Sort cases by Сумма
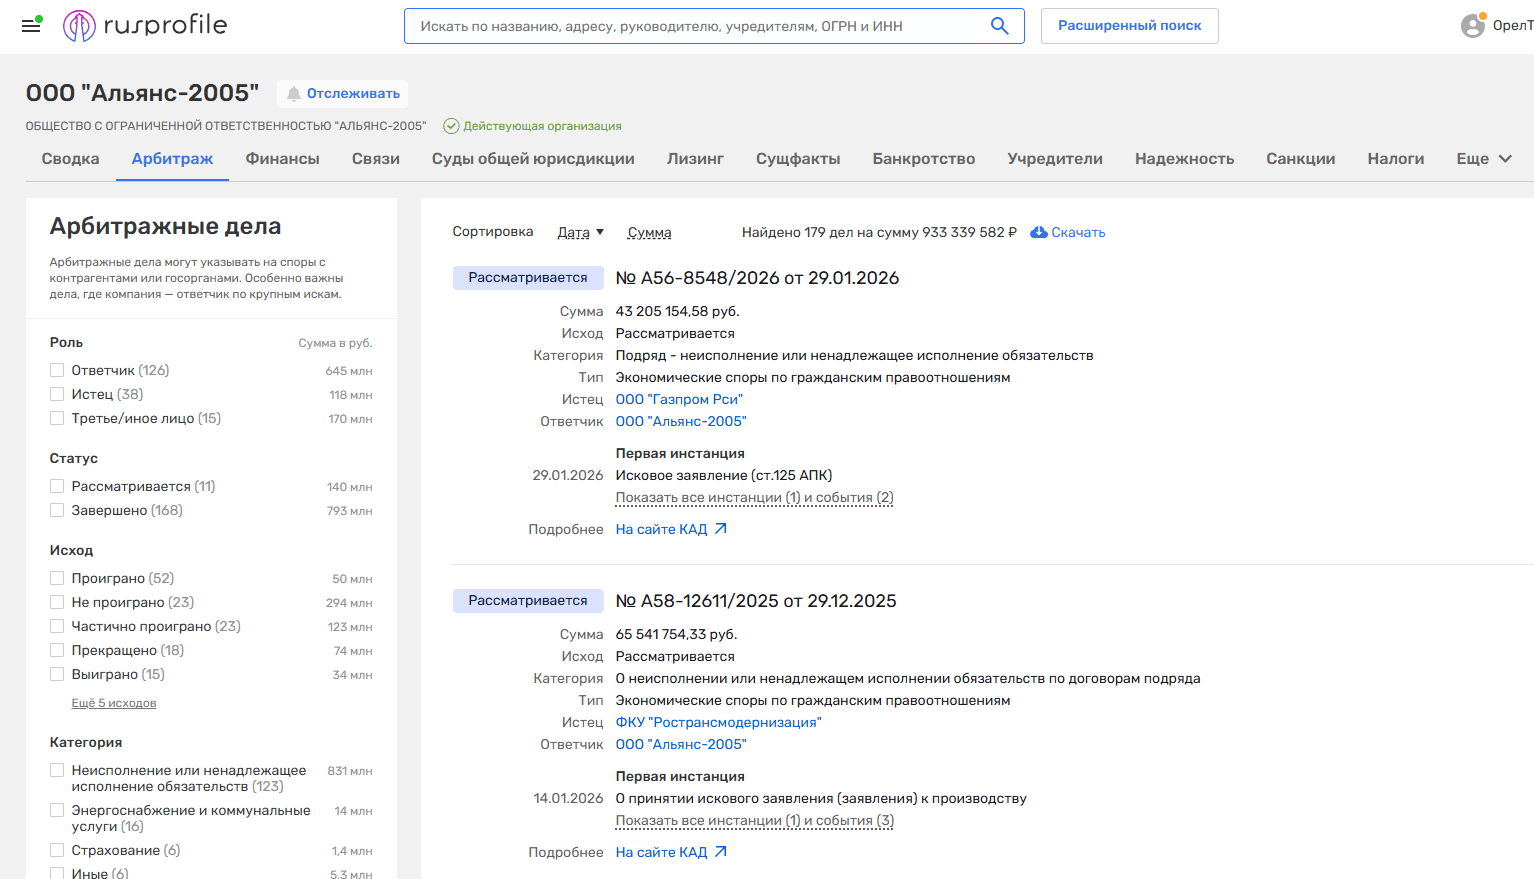1534x879 pixels. (649, 232)
